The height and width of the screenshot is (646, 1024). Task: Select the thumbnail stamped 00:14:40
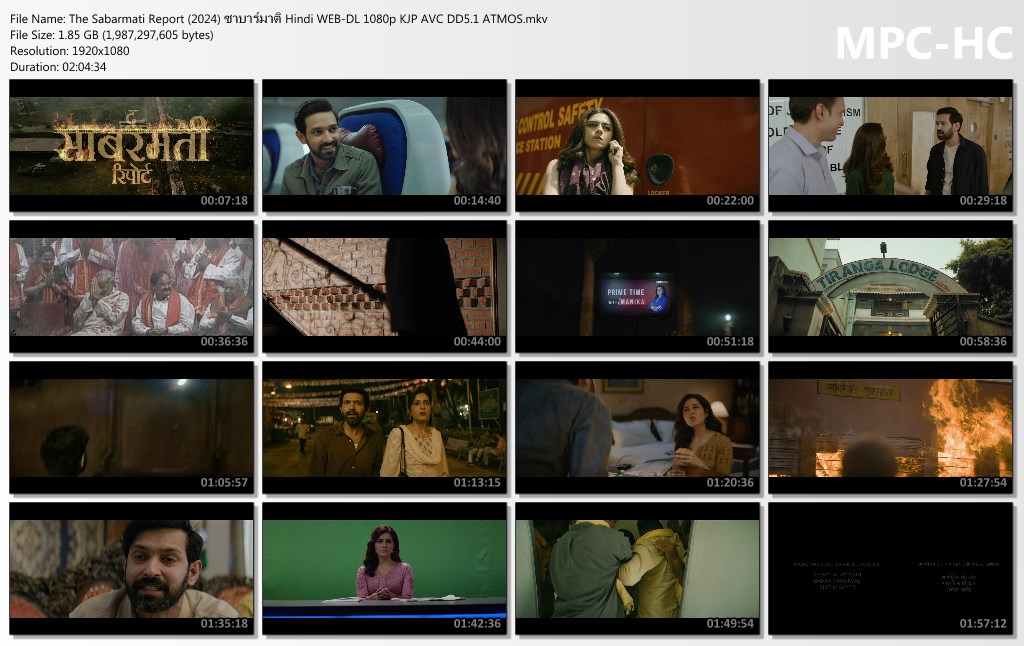pos(385,145)
